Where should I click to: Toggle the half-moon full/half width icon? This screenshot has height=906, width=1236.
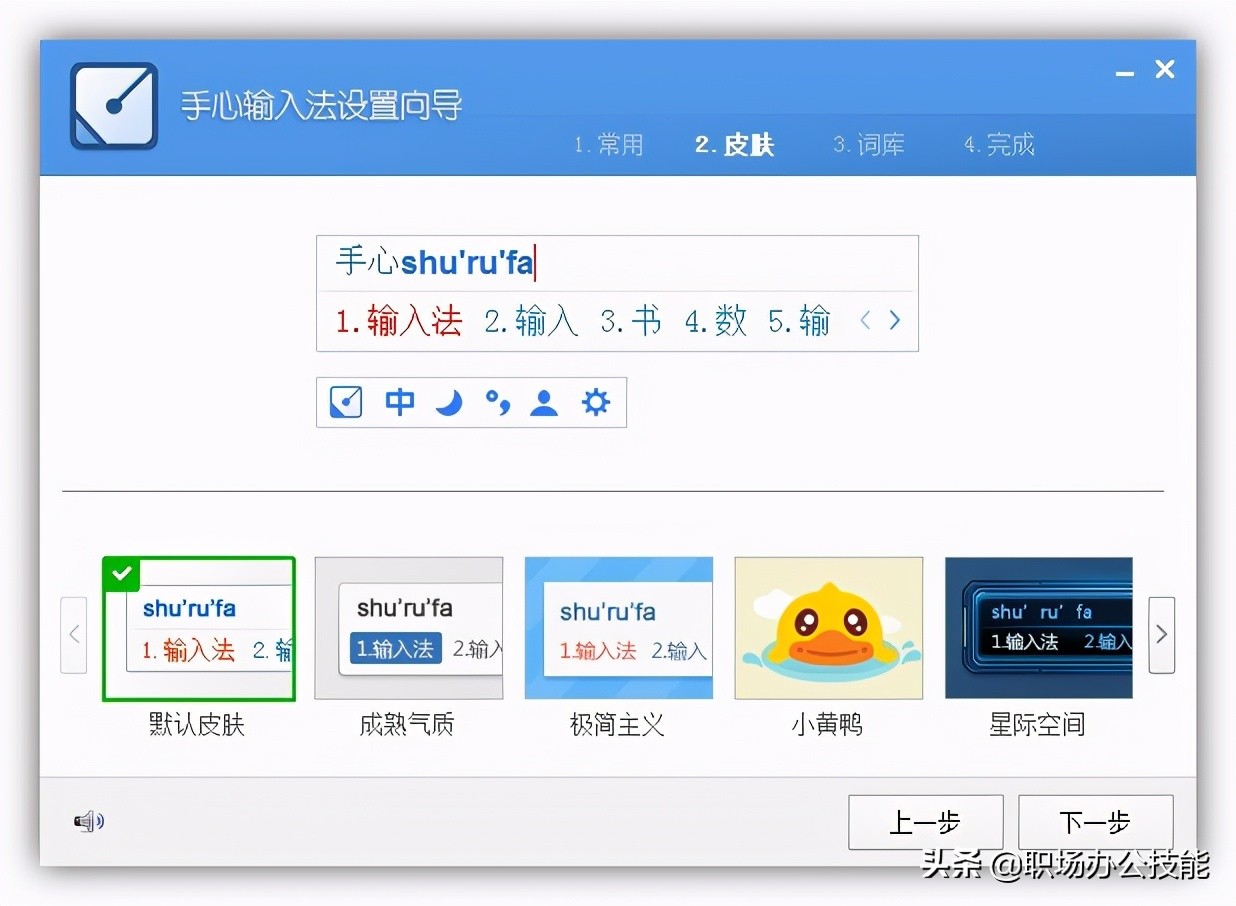(449, 403)
